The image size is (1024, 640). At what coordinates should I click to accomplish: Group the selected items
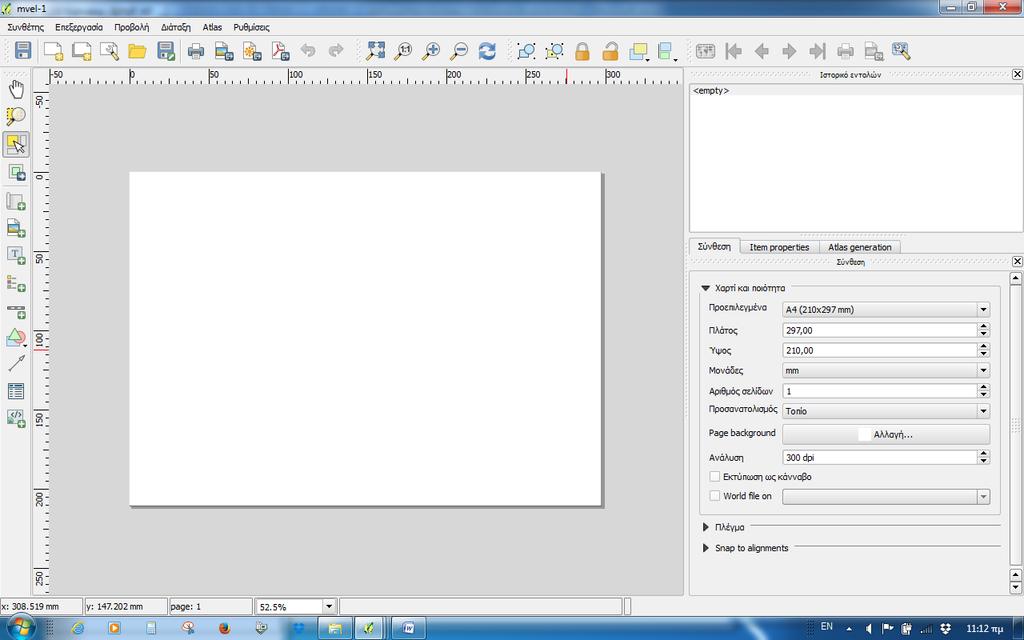(526, 51)
